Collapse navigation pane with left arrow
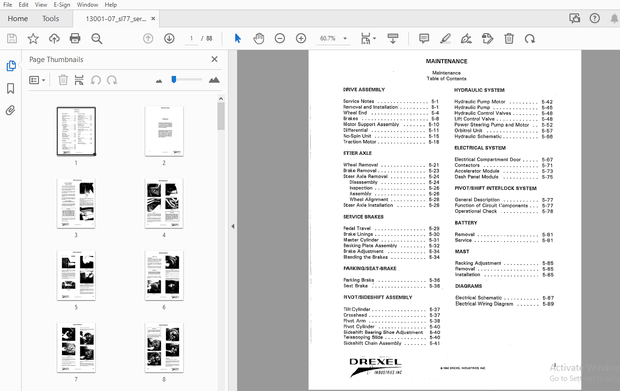 pos(232,226)
